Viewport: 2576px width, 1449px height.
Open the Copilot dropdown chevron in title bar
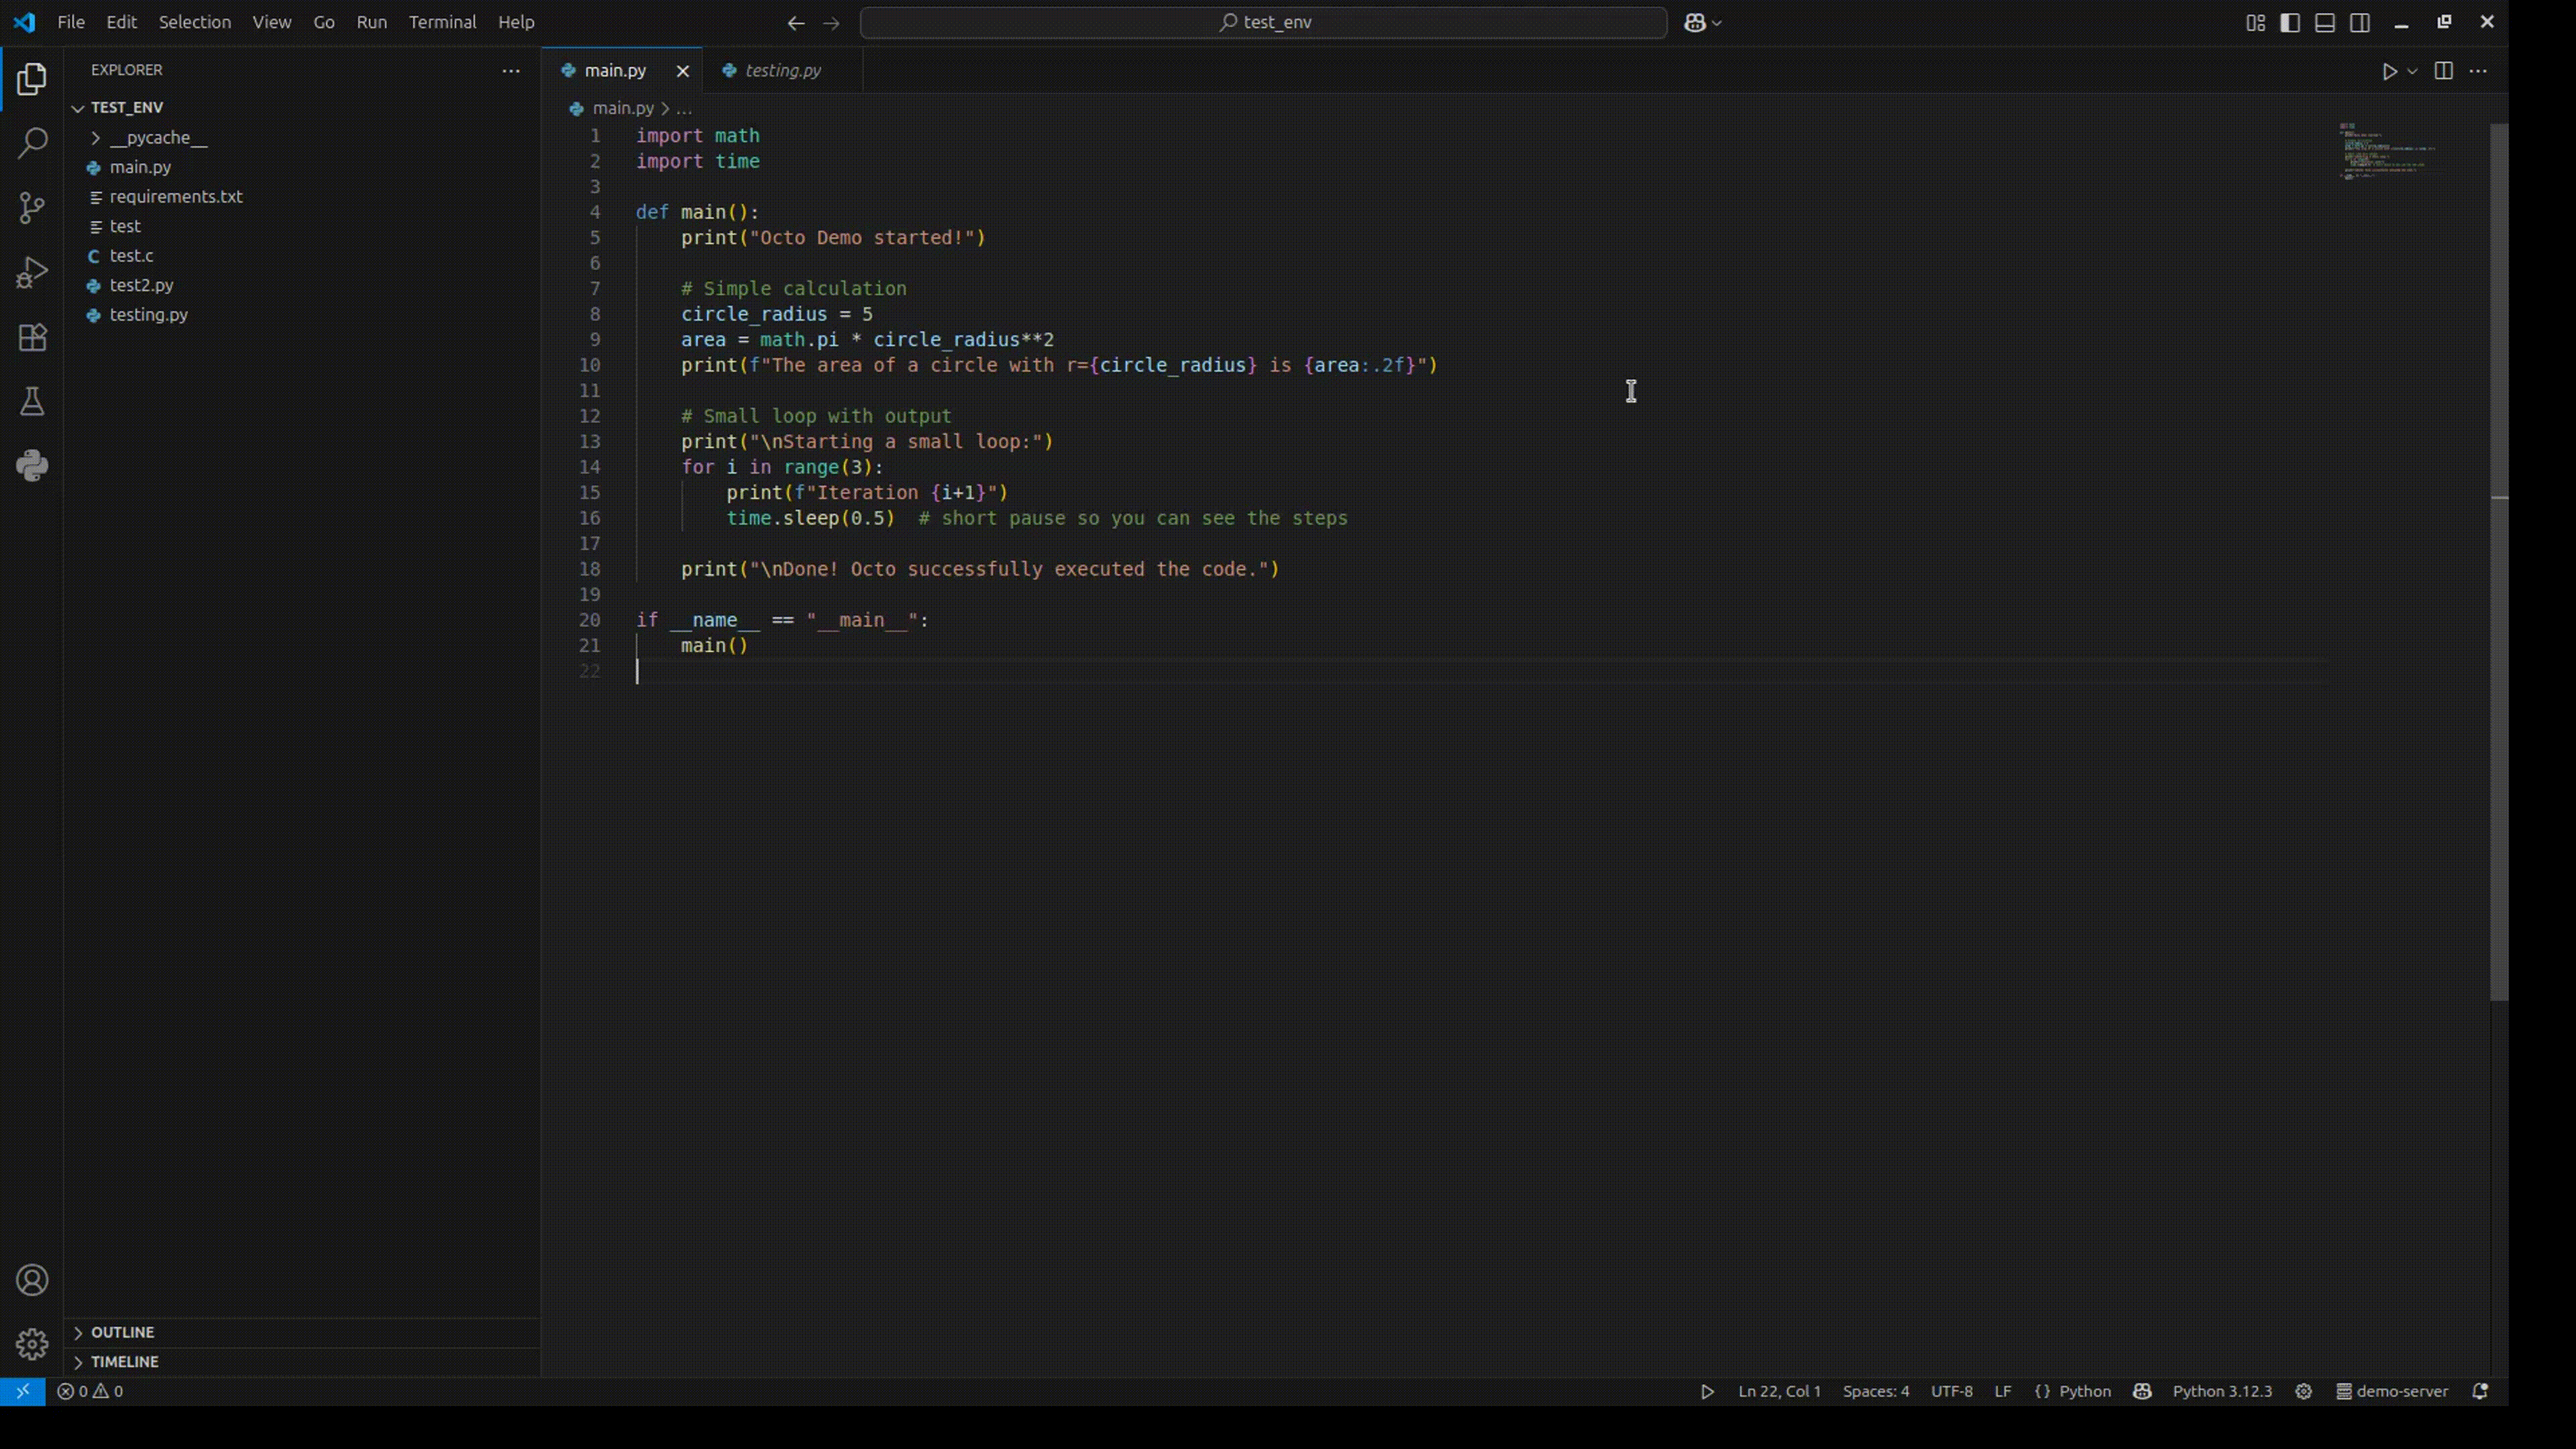pos(1717,22)
